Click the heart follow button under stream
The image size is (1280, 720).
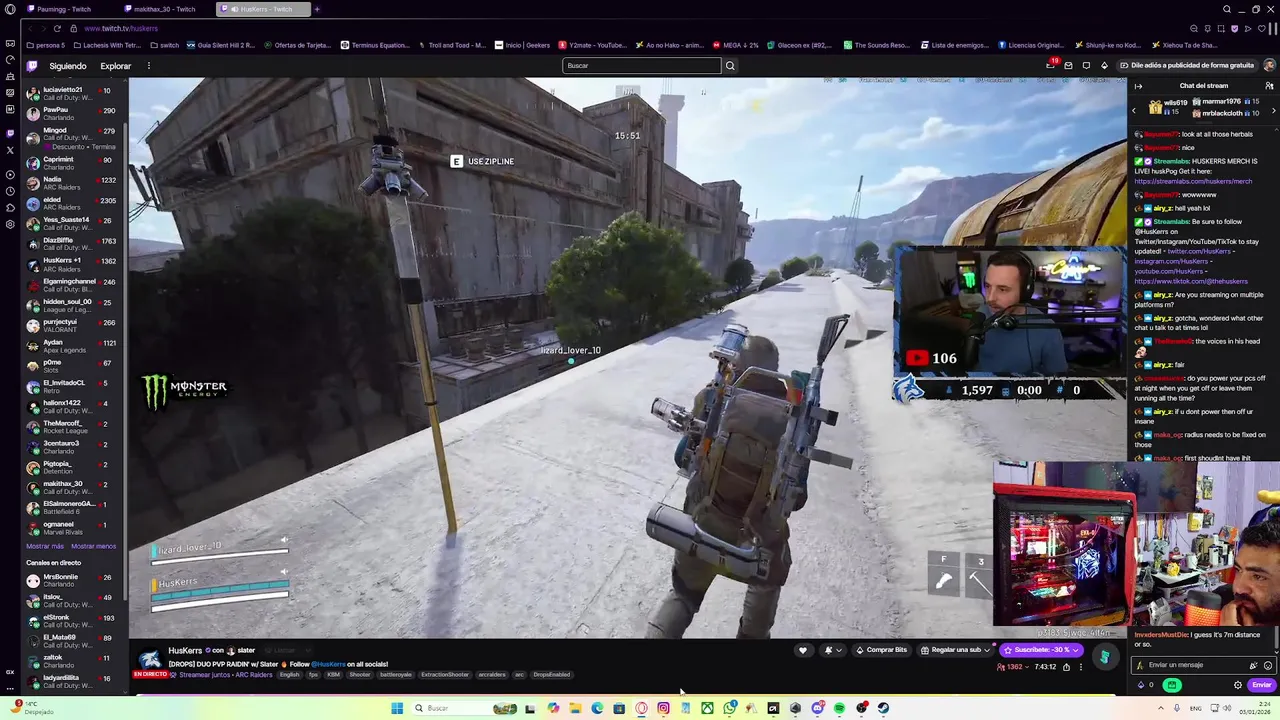(802, 650)
